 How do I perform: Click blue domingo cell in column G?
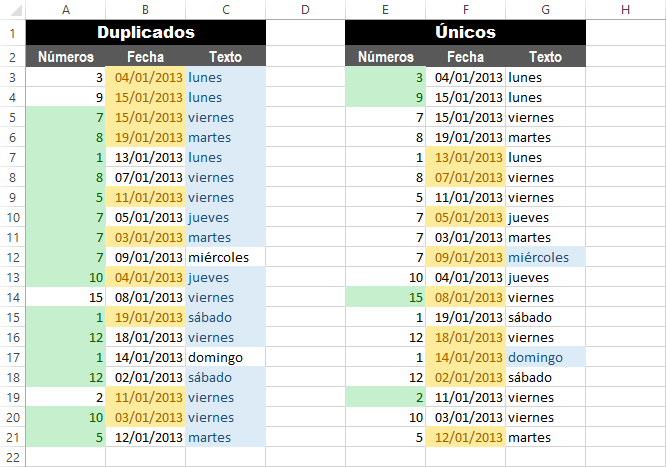tap(545, 357)
